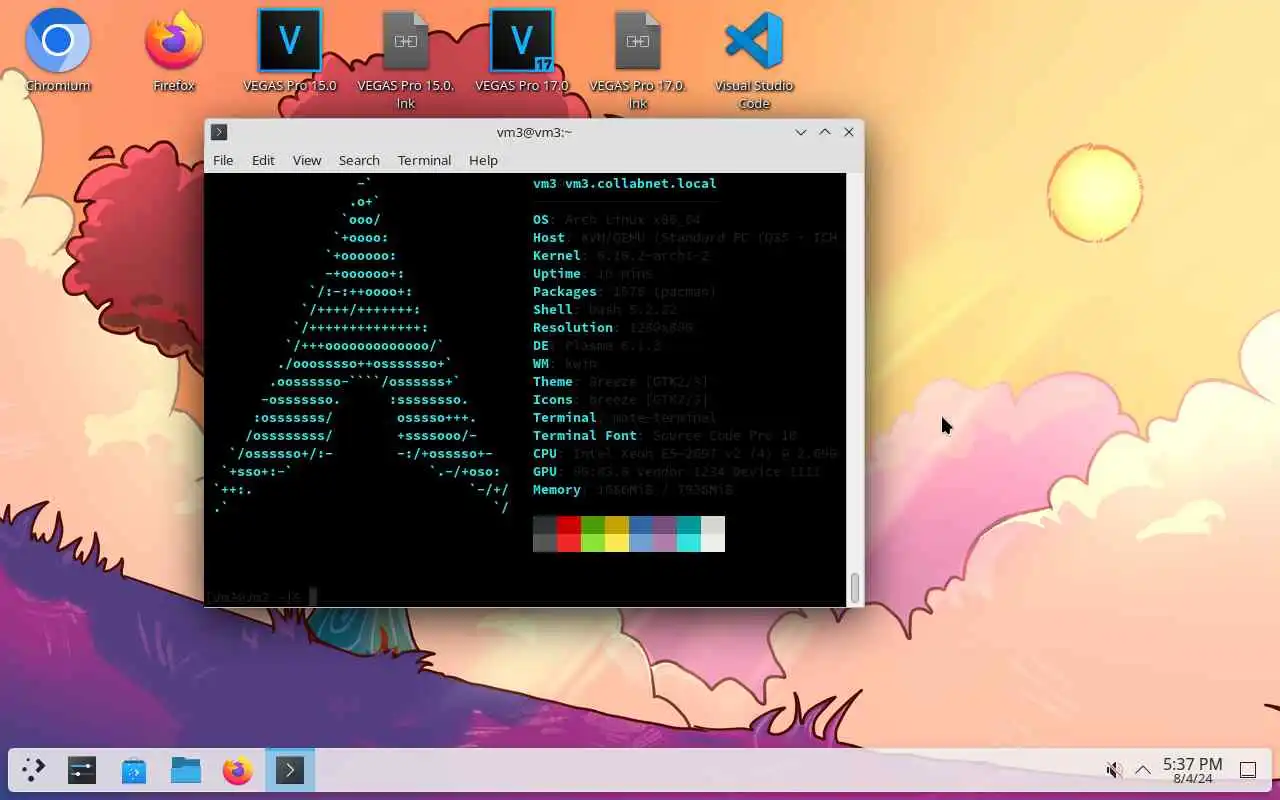Click the bright cyan color block in neofetch palette
Screen dimensions: 1280x800
tap(689, 543)
